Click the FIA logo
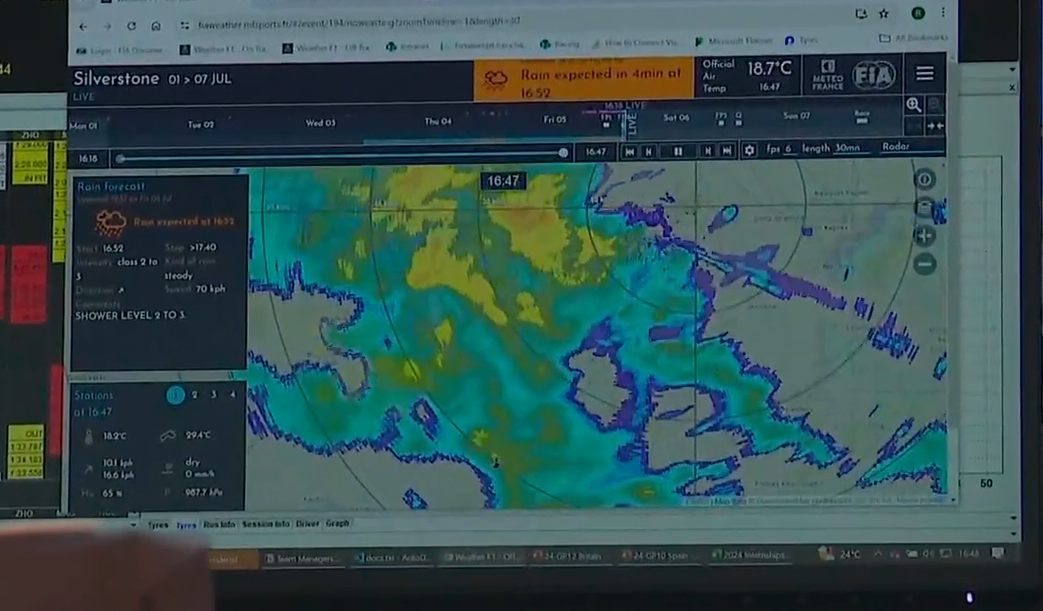This screenshot has height=611, width=1043. pos(874,75)
